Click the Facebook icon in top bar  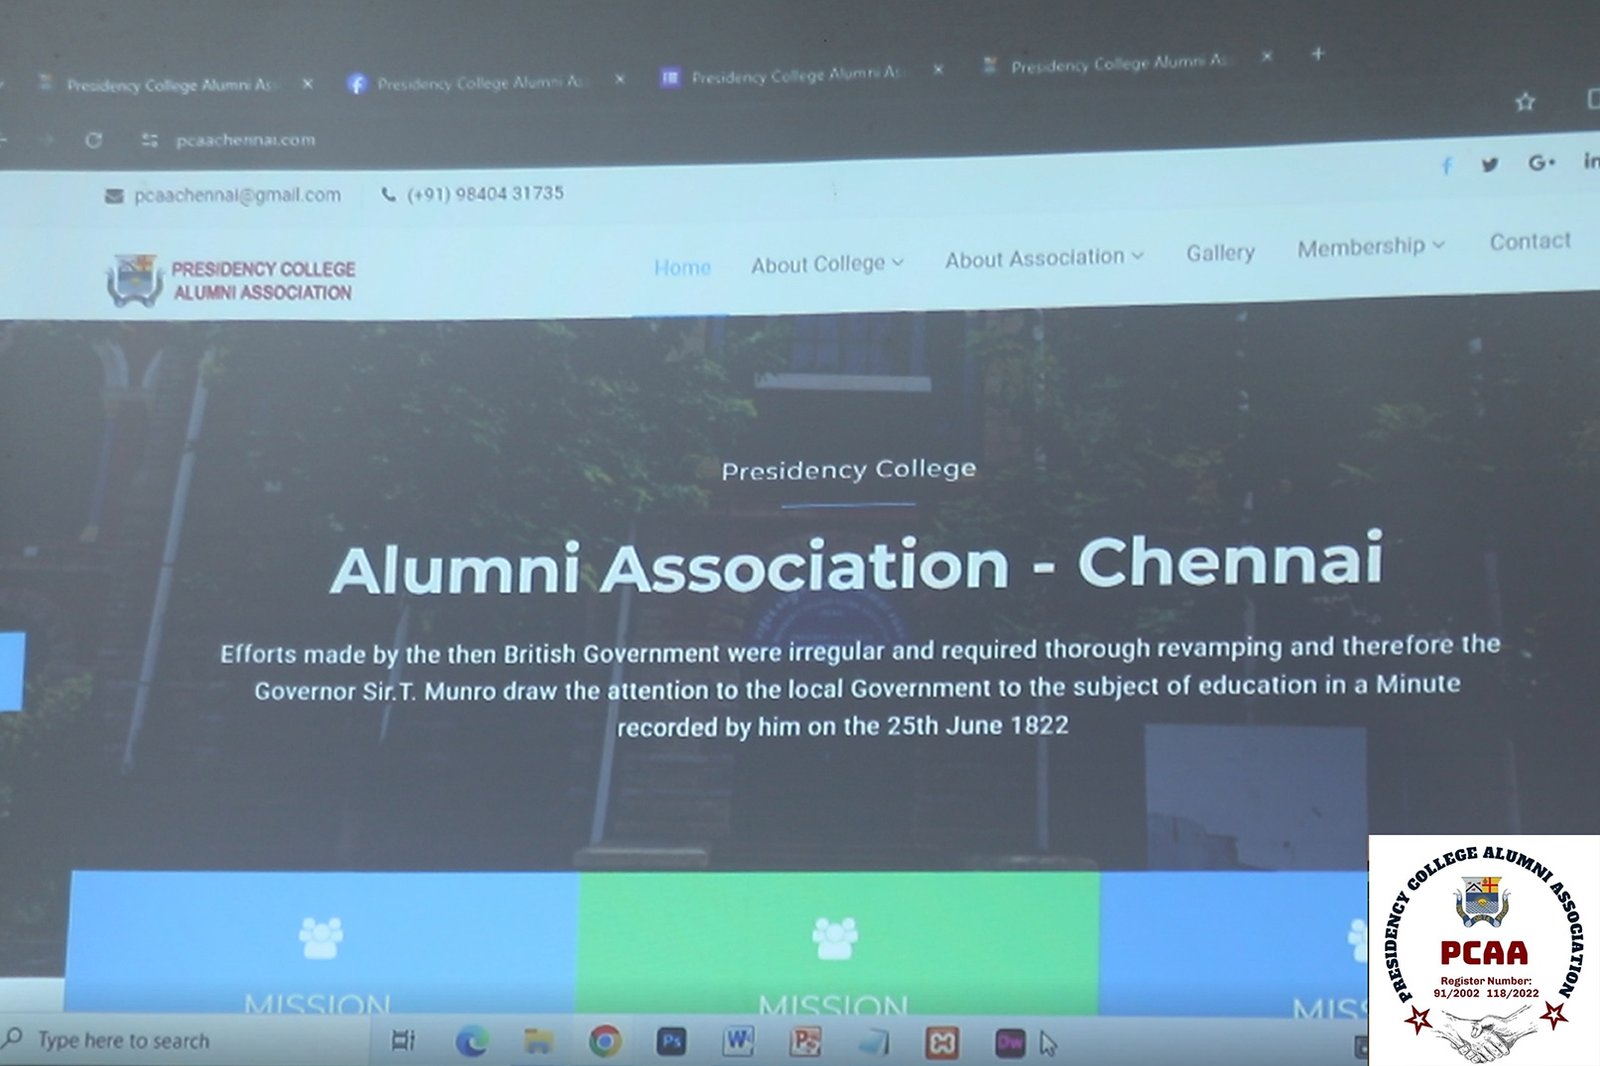[1447, 166]
